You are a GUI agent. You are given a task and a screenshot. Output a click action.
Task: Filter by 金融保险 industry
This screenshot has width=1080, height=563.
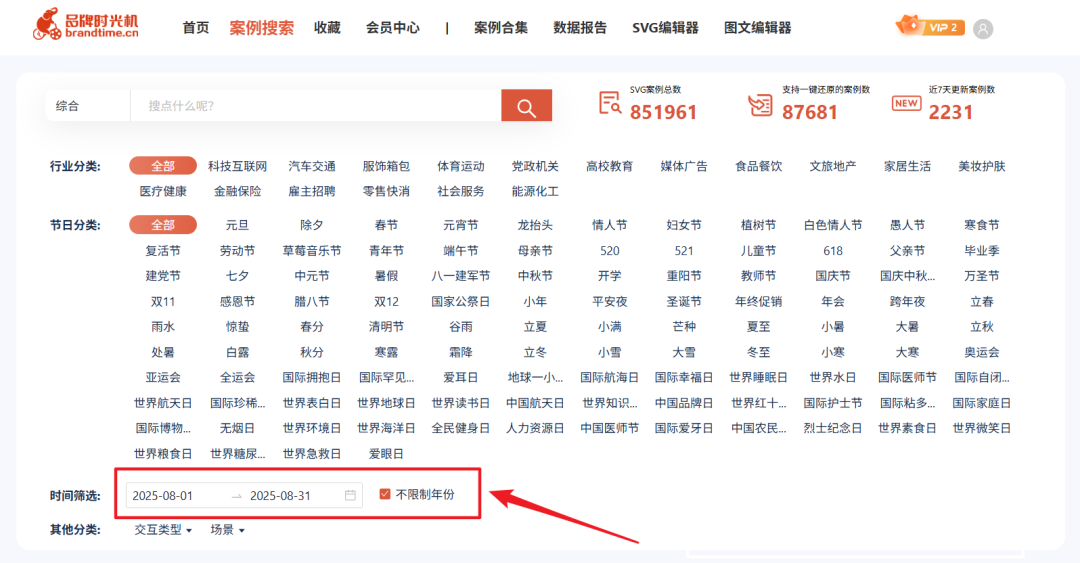[238, 192]
